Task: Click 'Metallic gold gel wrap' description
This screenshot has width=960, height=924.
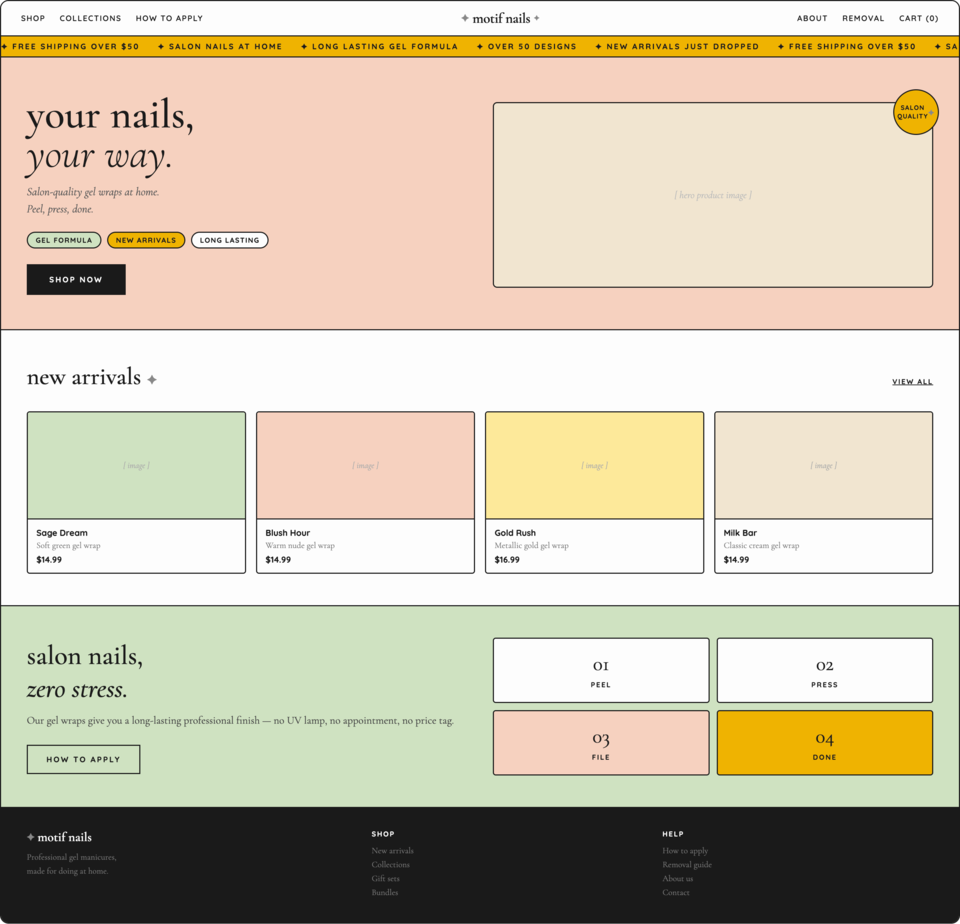Action: click(x=531, y=546)
